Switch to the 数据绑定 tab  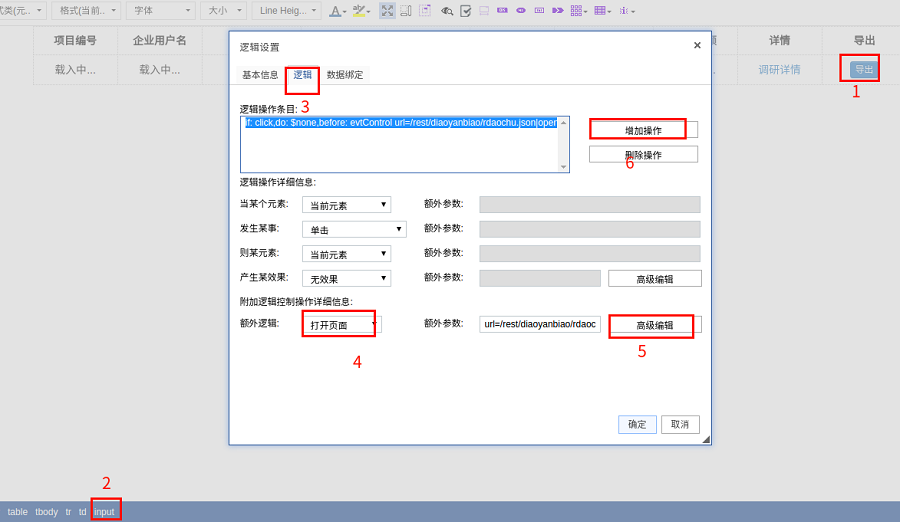pyautogui.click(x=345, y=75)
